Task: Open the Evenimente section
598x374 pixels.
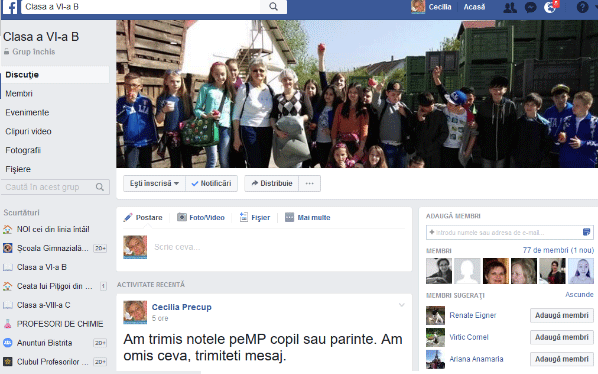Action: click(x=27, y=112)
